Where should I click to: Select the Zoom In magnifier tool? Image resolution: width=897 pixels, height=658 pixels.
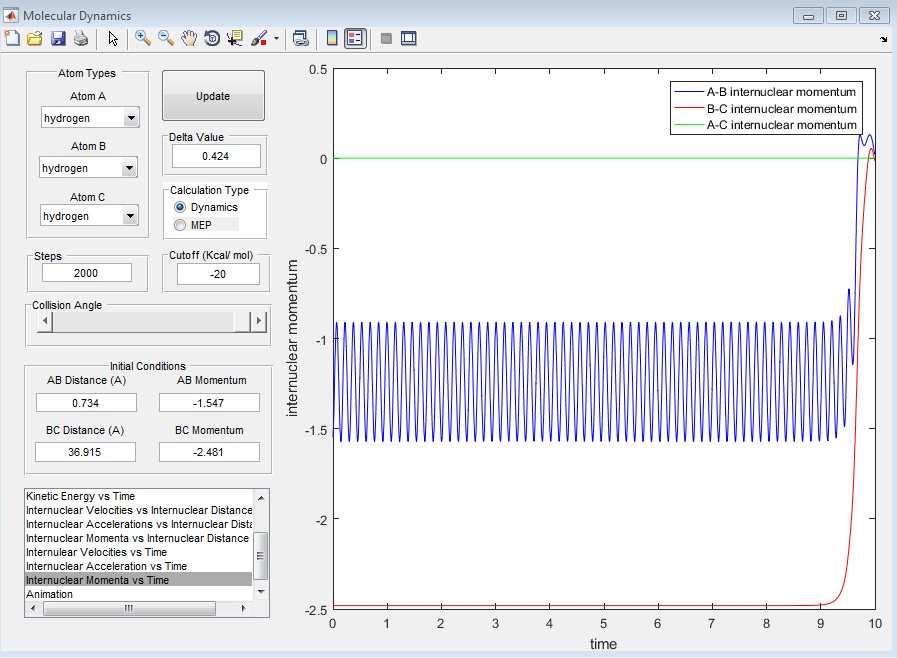143,38
